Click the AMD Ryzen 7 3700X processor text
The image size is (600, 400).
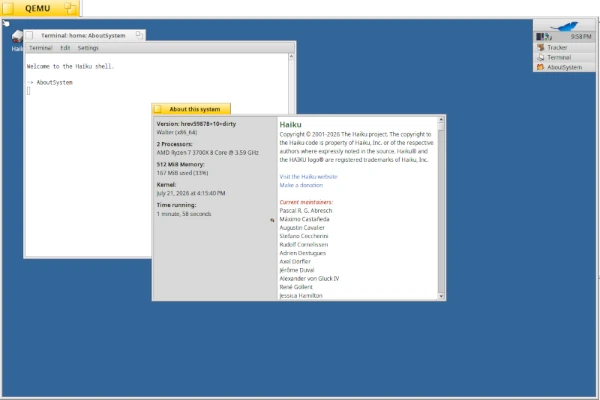tap(207, 152)
